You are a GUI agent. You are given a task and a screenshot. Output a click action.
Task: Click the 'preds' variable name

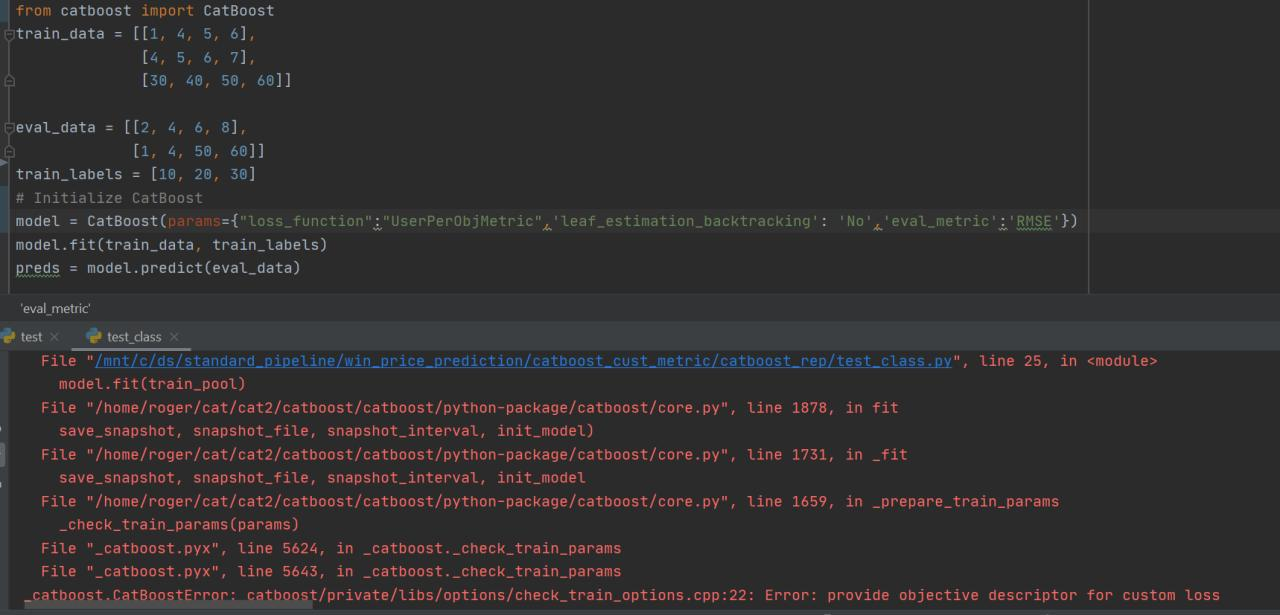coord(38,268)
